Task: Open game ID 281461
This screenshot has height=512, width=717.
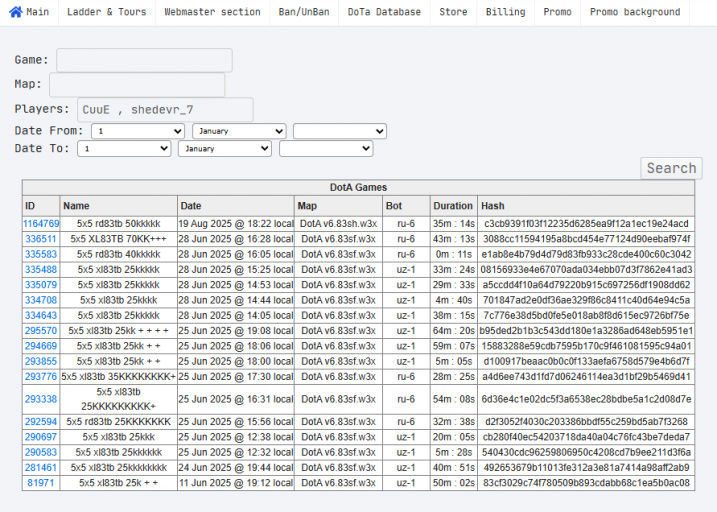Action: click(x=41, y=468)
